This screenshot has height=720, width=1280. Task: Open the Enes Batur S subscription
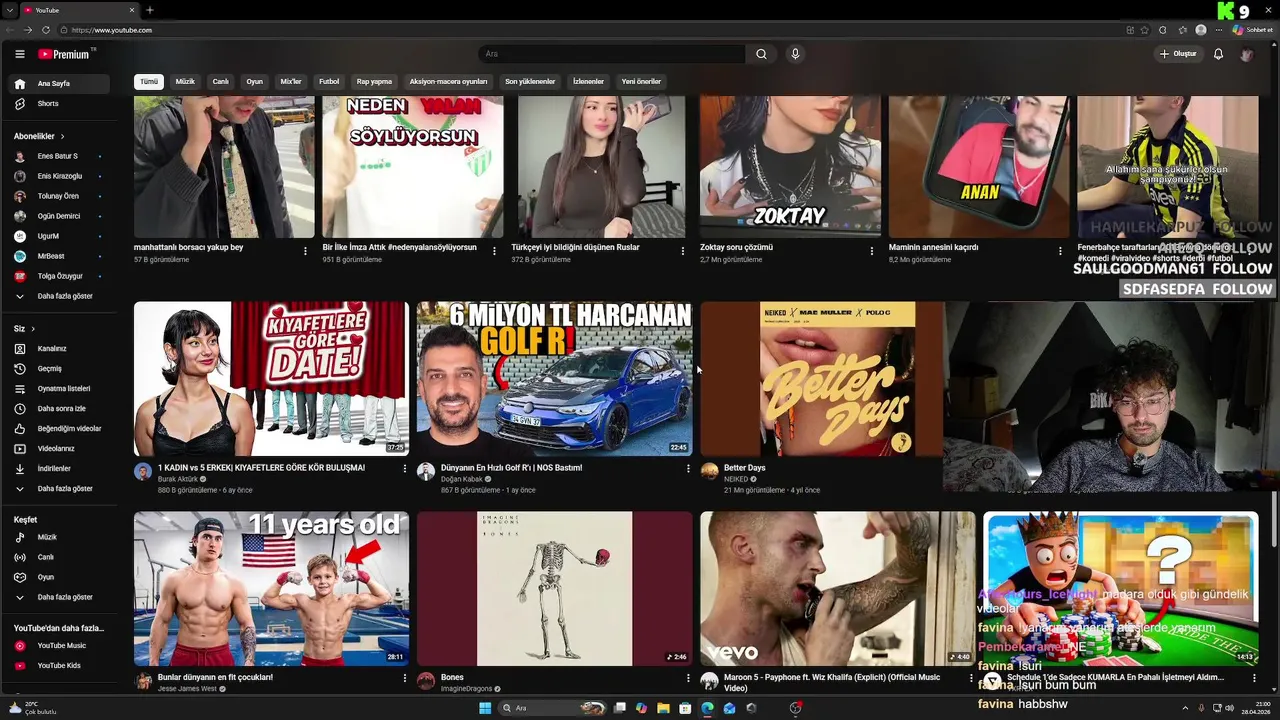click(x=60, y=156)
